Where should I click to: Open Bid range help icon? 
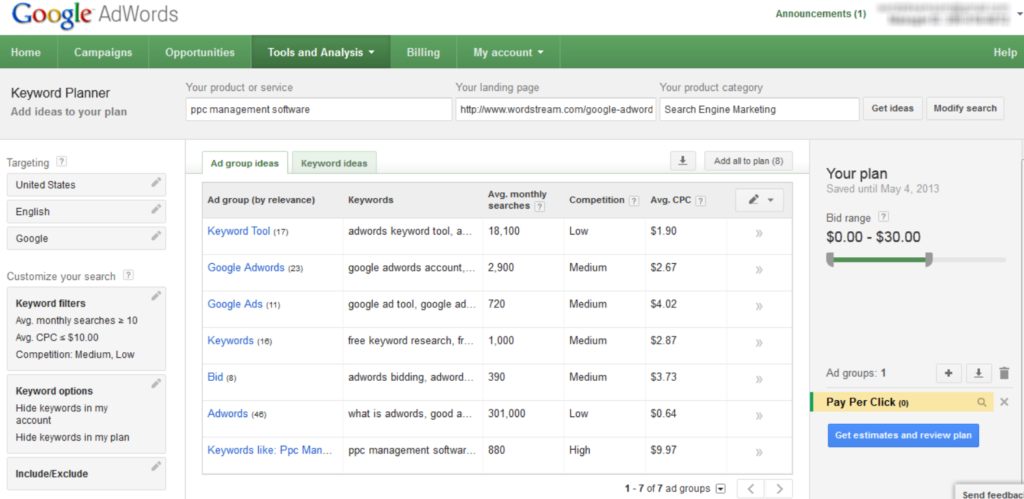884,217
